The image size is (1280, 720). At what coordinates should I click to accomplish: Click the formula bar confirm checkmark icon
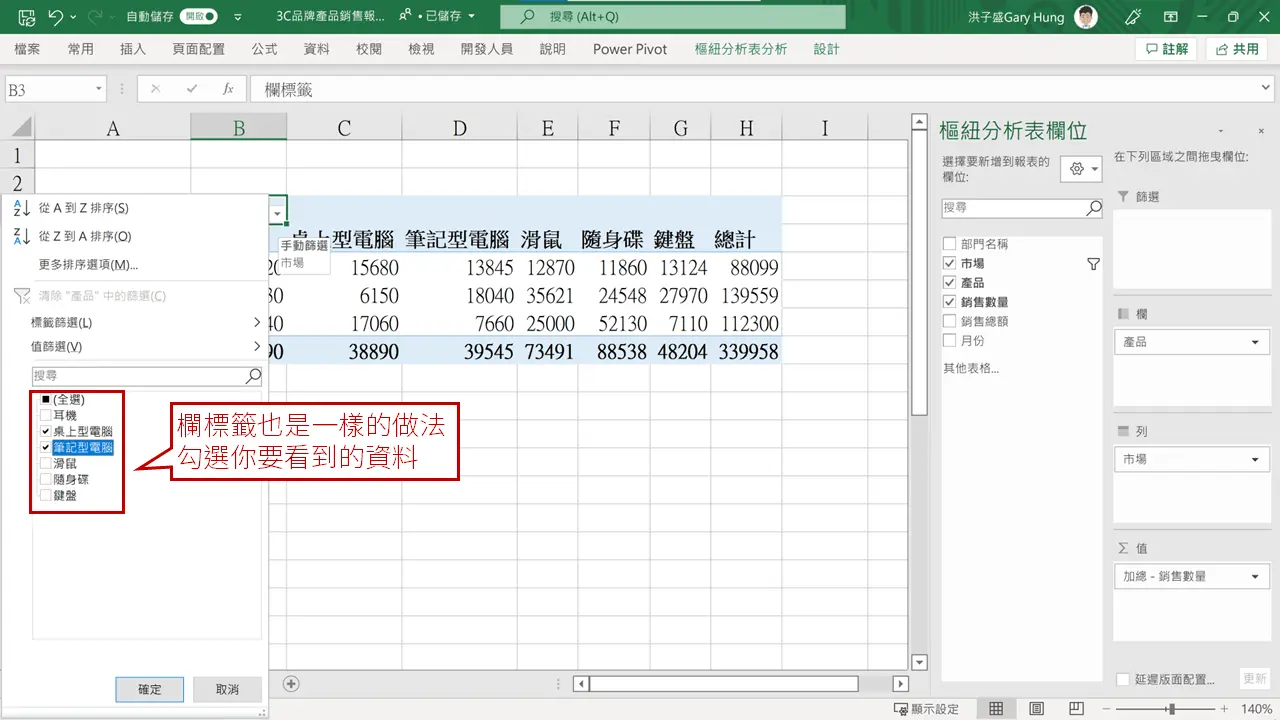tap(191, 89)
